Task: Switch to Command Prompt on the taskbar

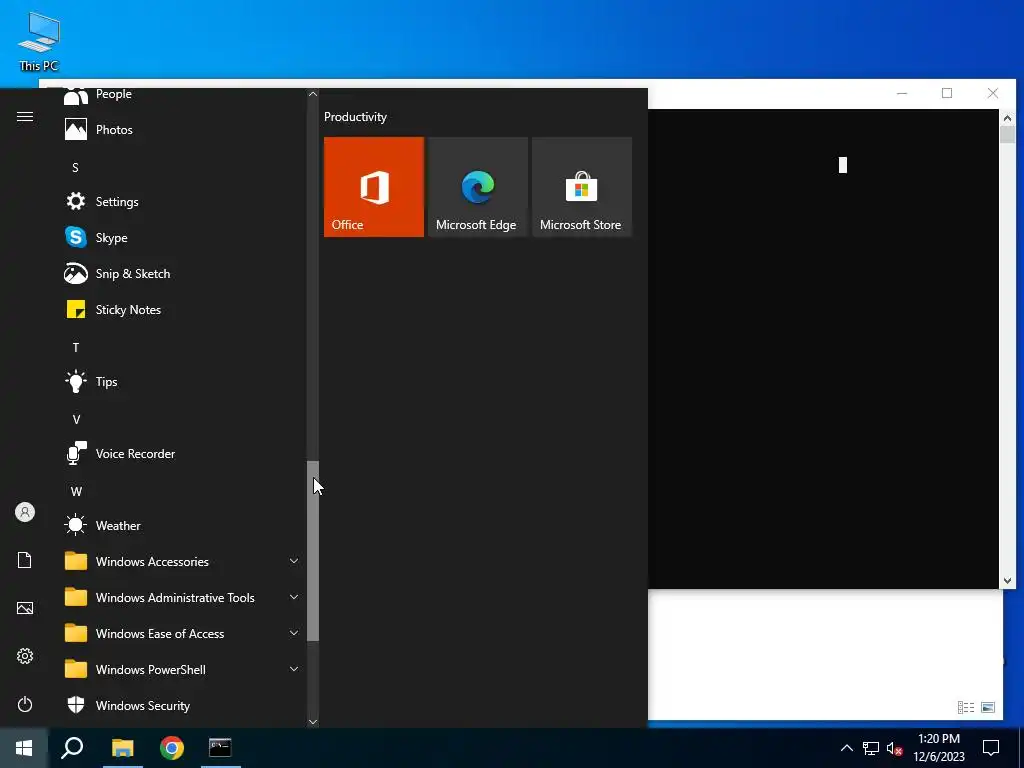Action: click(x=220, y=748)
